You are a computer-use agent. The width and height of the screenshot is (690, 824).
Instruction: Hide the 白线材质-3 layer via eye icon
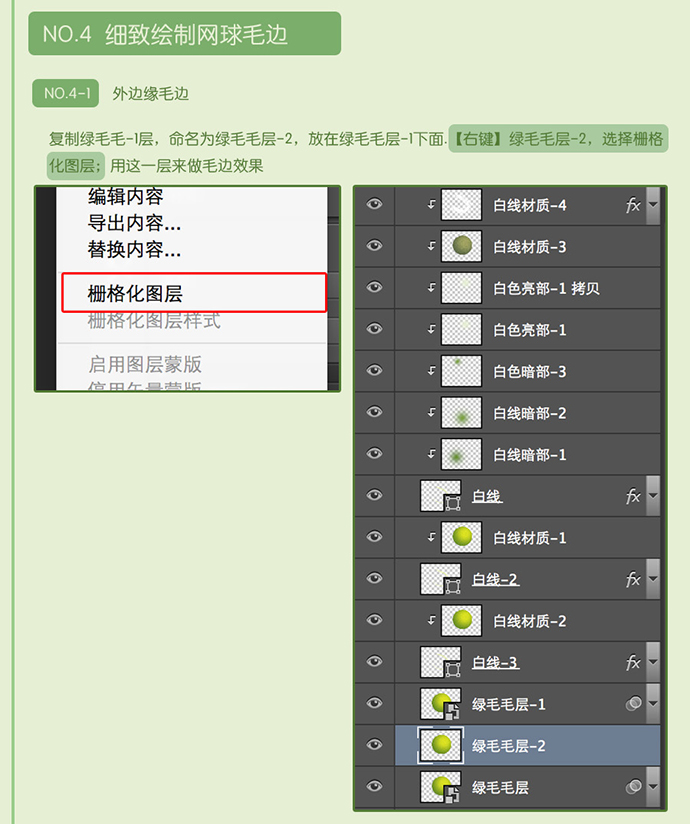pos(374,246)
